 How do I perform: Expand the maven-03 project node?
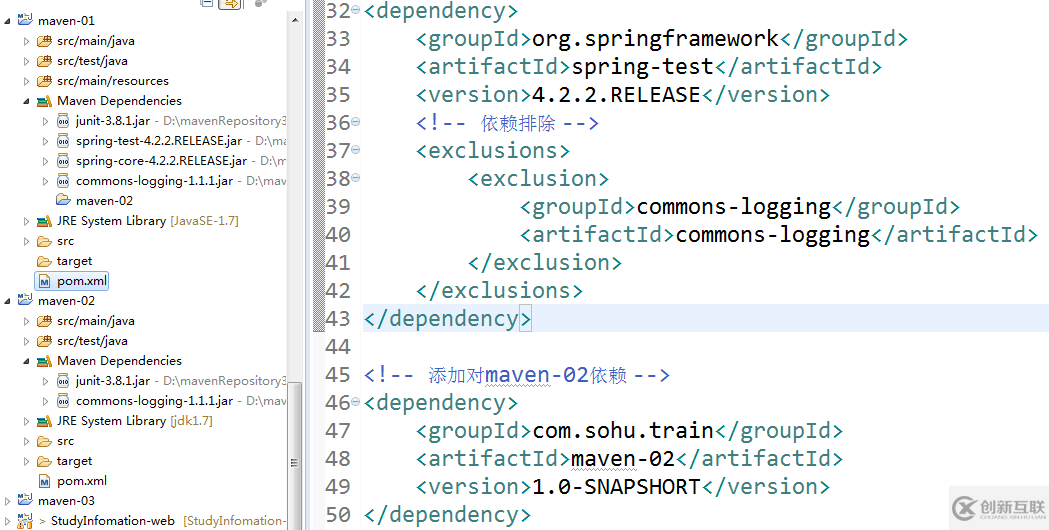point(7,501)
